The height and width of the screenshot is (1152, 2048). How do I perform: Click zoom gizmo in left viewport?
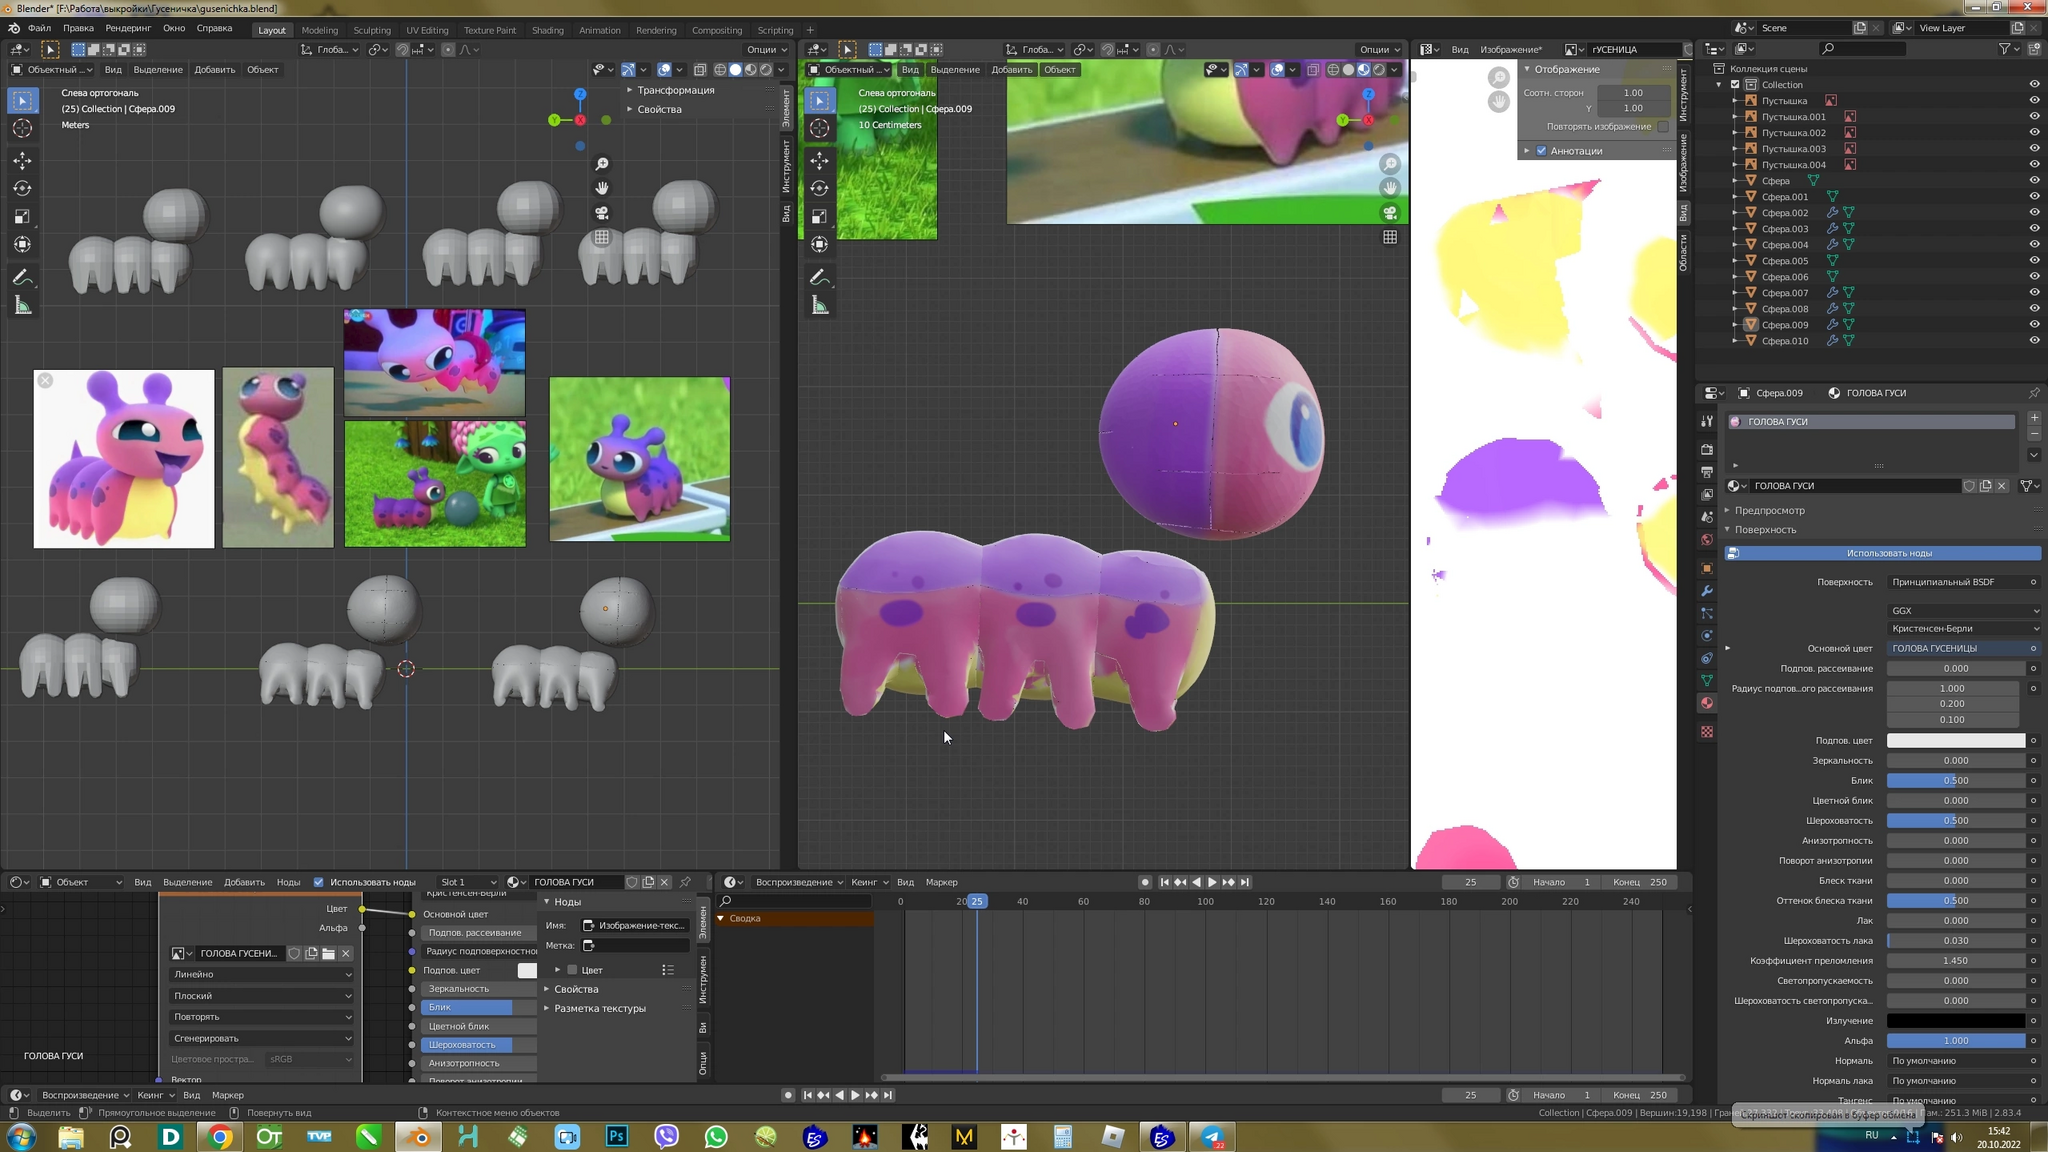[x=602, y=164]
